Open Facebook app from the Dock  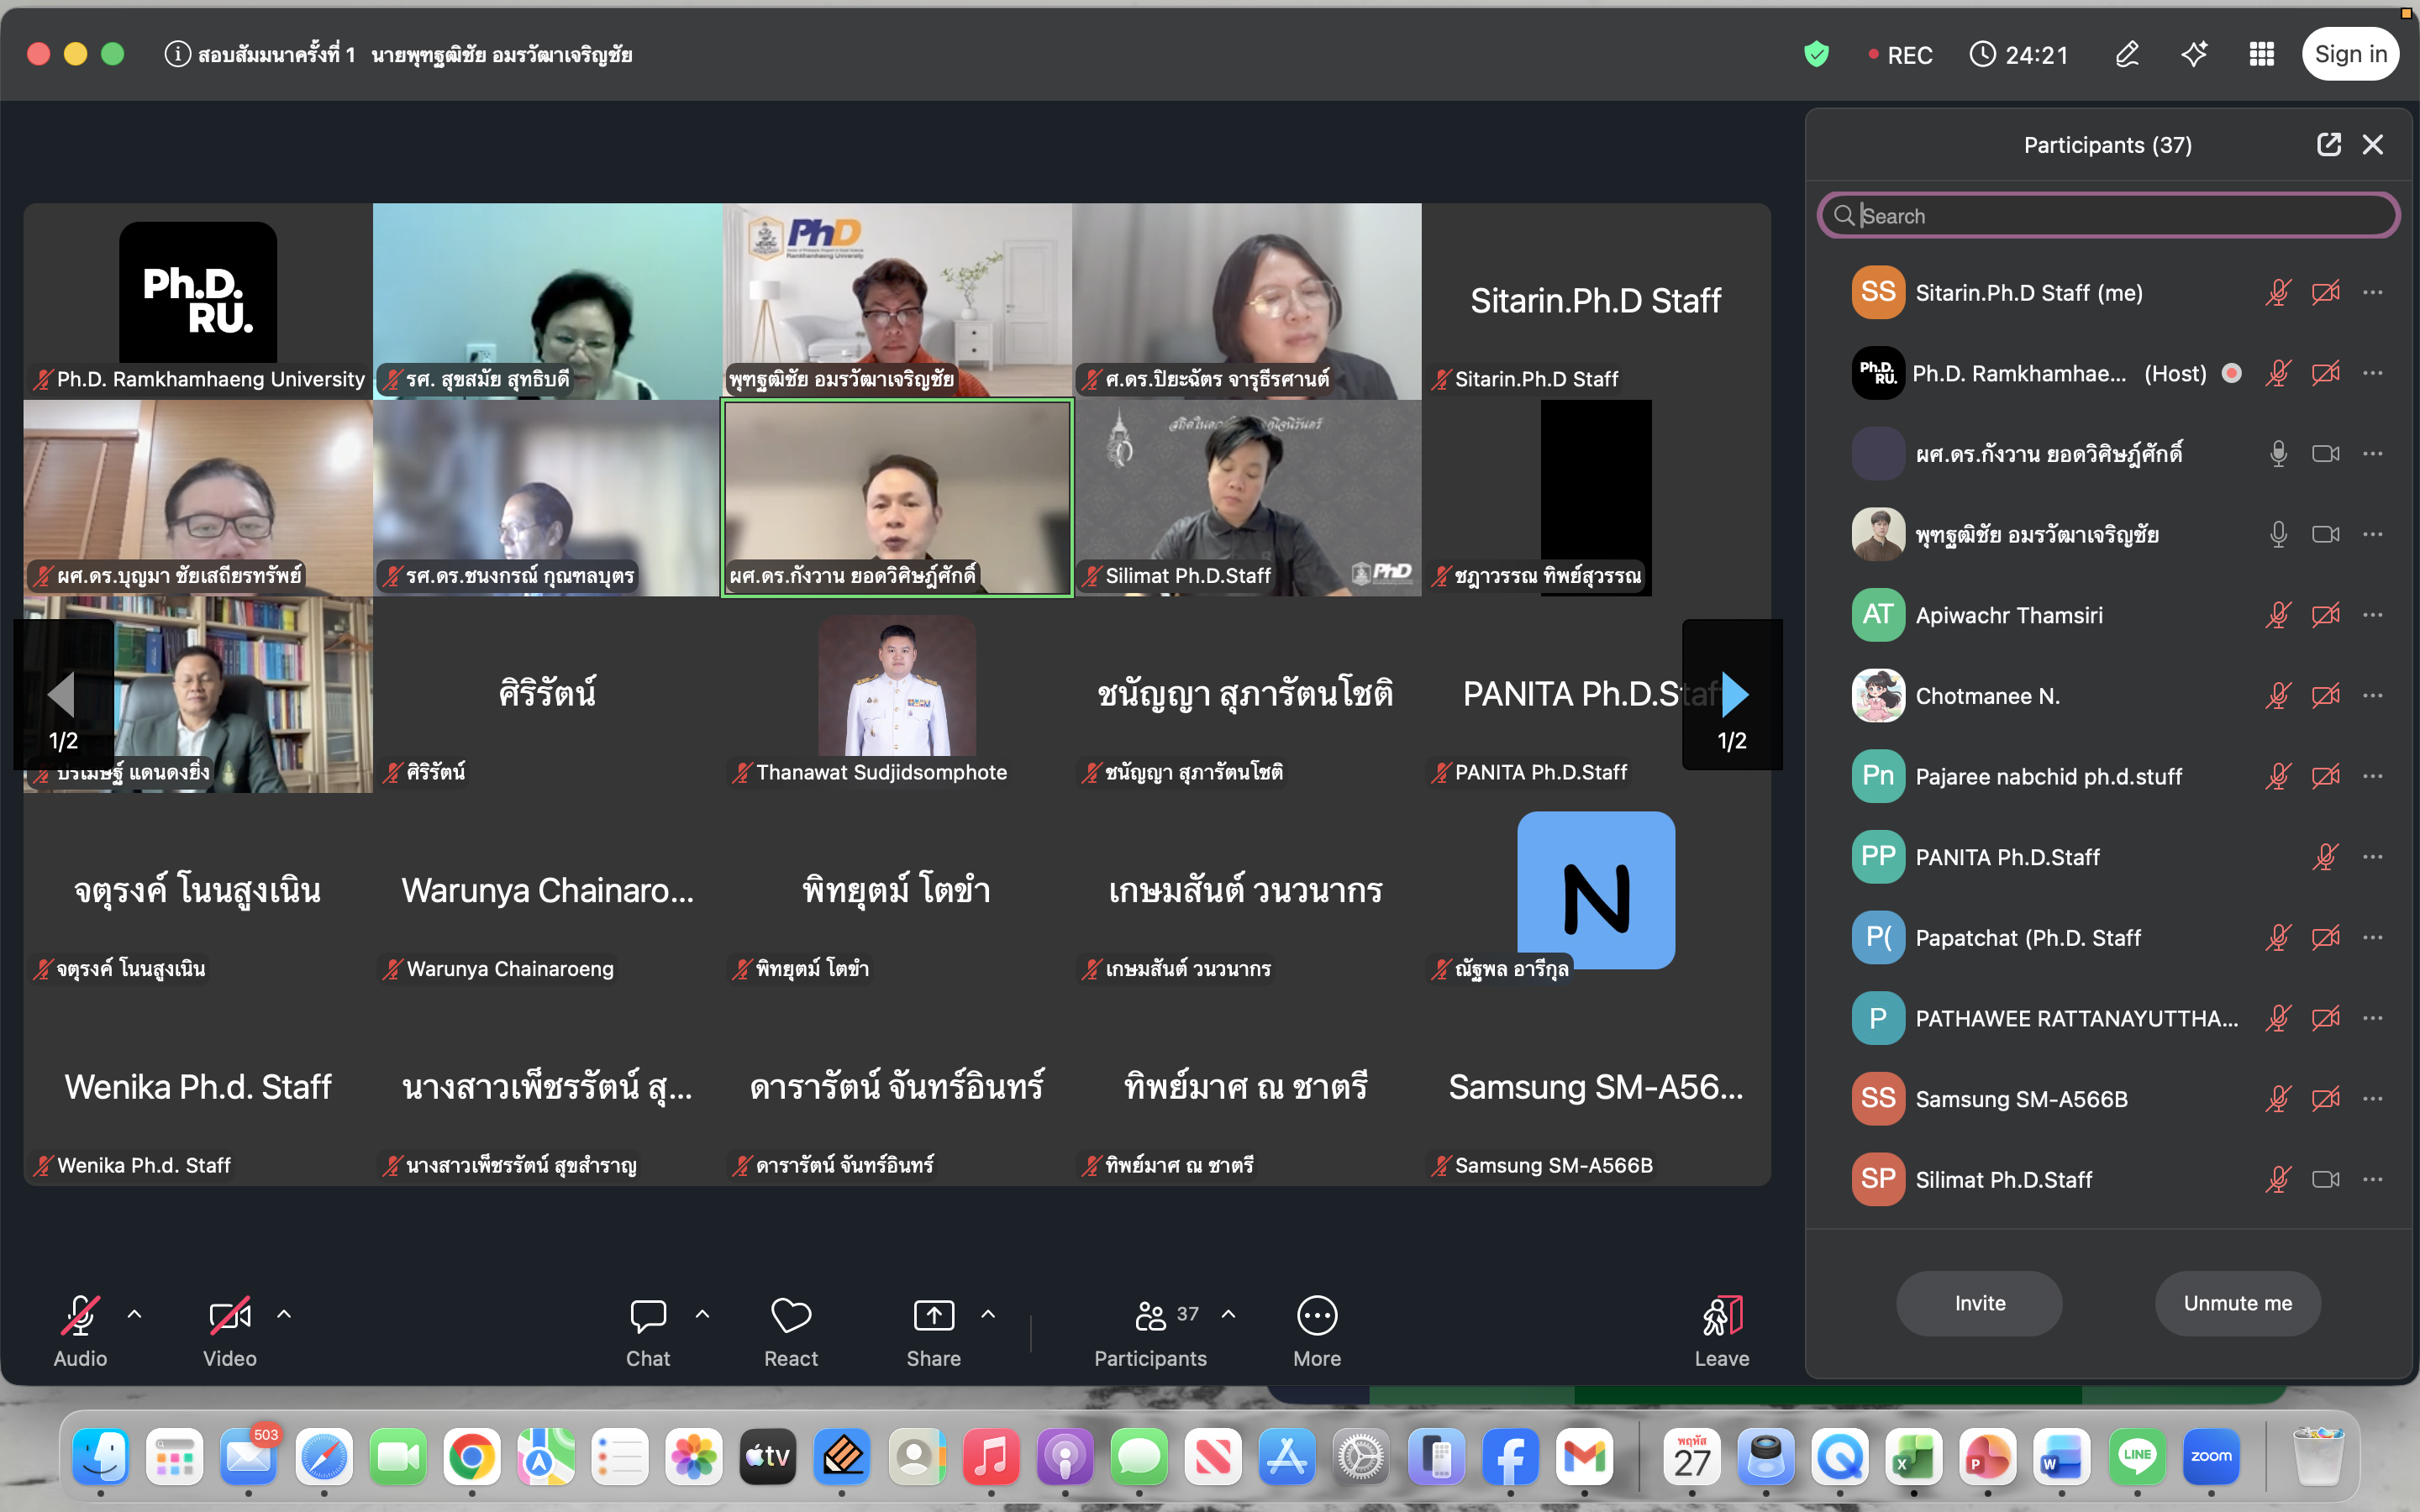point(1510,1457)
